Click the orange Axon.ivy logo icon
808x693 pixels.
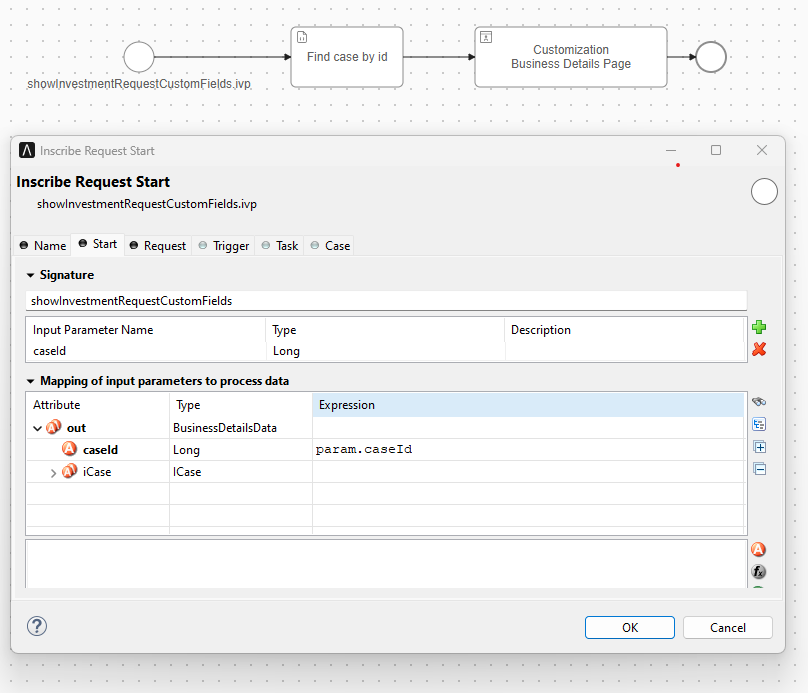click(x=758, y=548)
